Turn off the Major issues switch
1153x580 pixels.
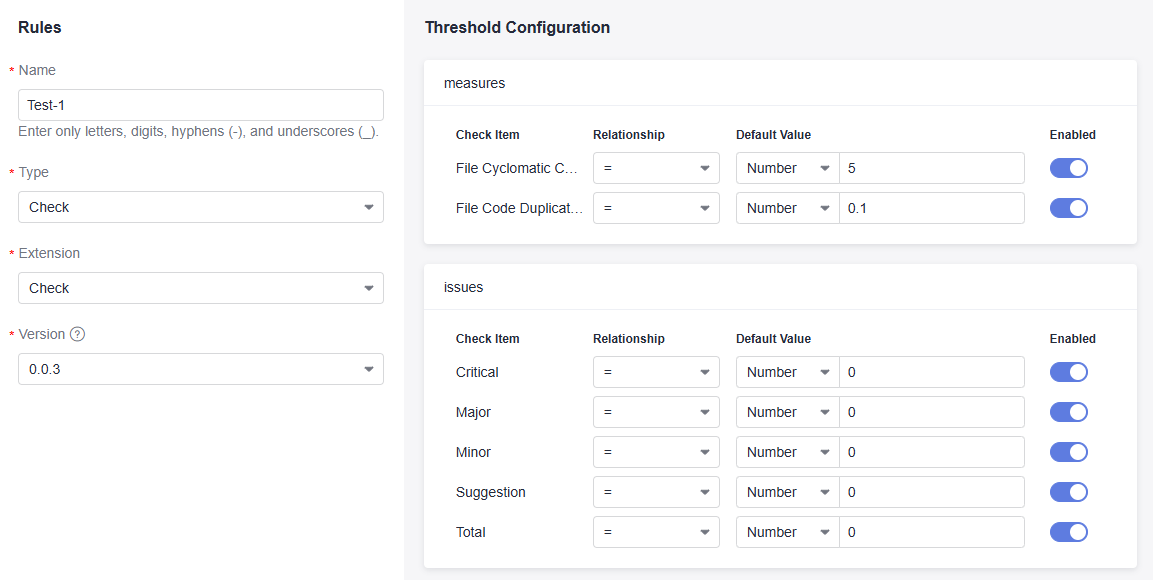point(1068,412)
